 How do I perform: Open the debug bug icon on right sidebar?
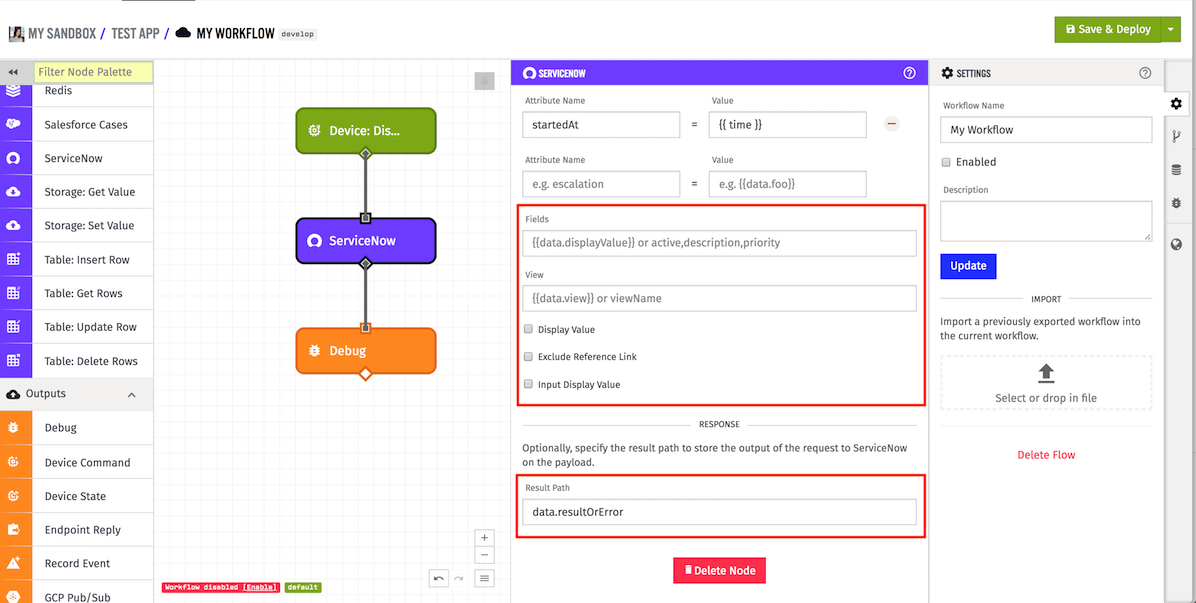[1176, 204]
